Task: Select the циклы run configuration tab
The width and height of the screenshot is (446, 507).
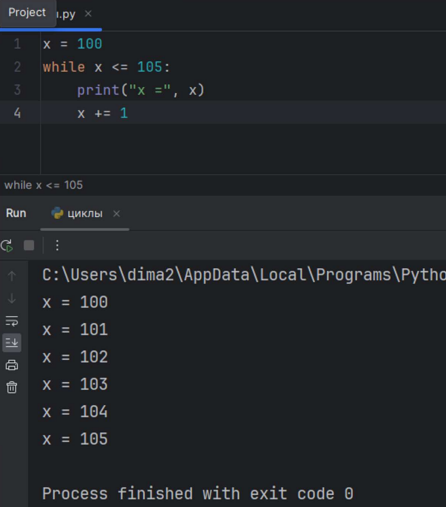Action: [x=85, y=214]
